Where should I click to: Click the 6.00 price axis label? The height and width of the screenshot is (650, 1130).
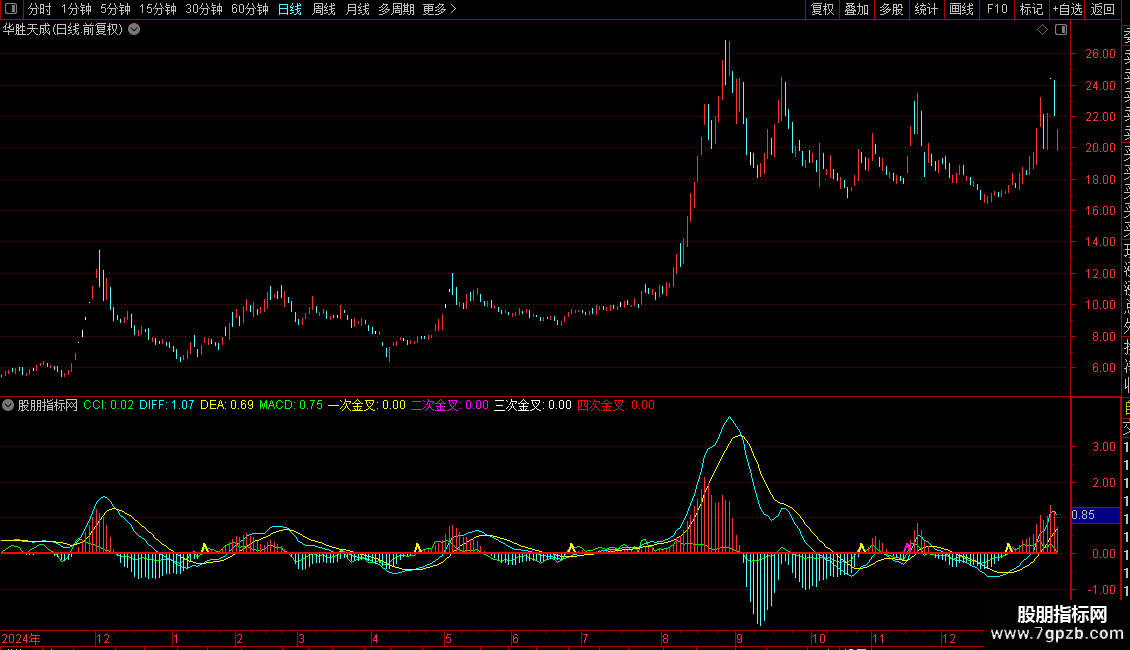(x=1103, y=368)
